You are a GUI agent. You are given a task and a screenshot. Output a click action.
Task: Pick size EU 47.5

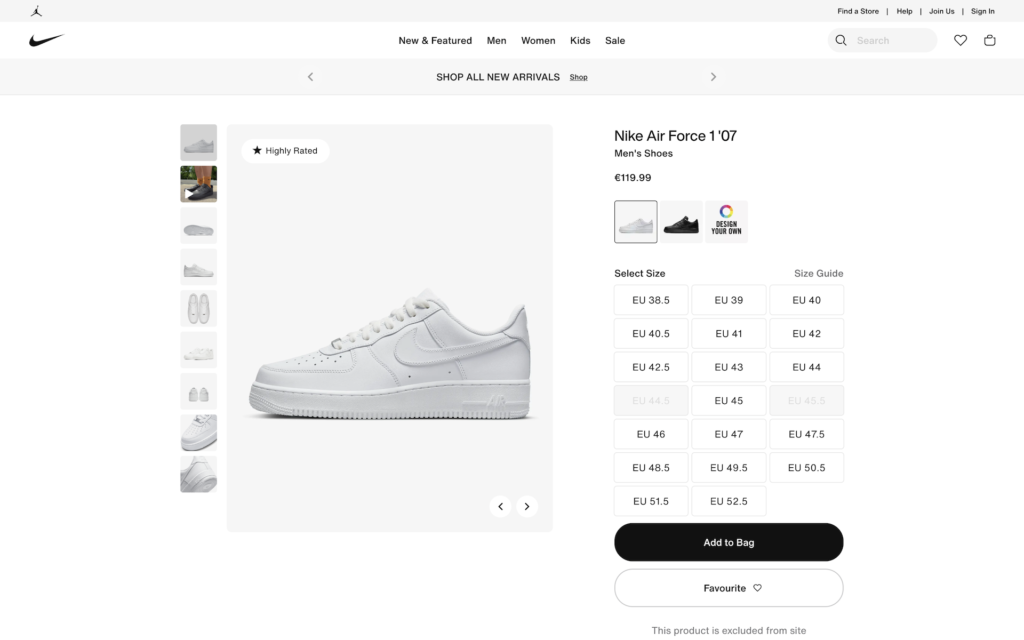806,434
